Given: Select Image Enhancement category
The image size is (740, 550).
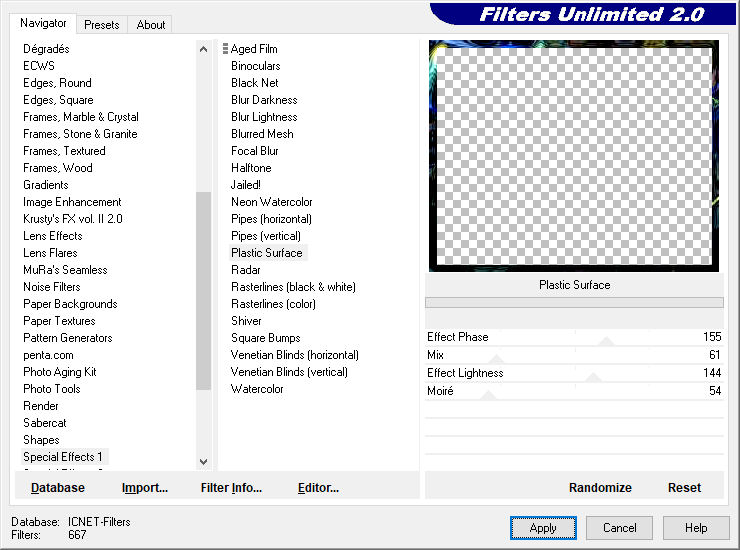Looking at the screenshot, I should [72, 202].
